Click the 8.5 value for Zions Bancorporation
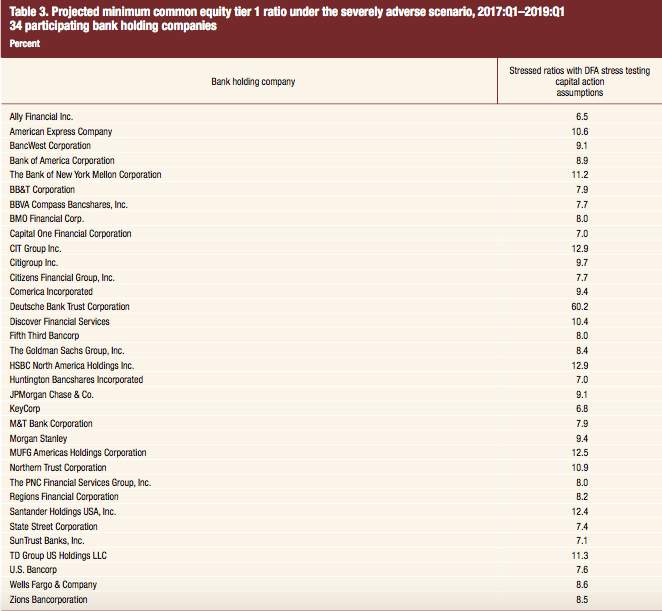 582,600
